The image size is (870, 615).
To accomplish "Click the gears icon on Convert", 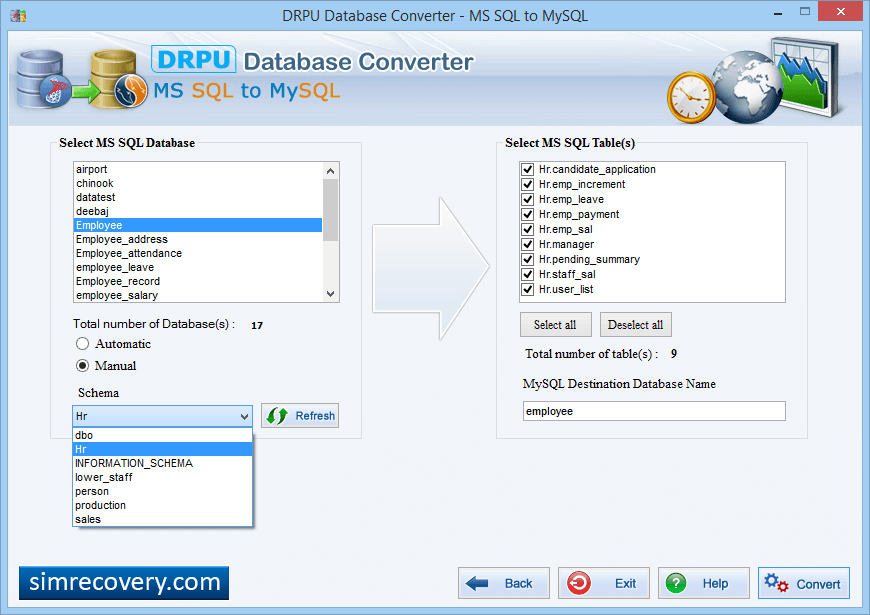I will (776, 583).
